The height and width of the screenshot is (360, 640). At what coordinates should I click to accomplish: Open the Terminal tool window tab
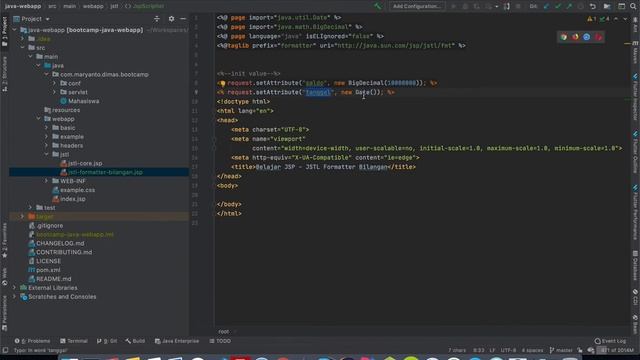pos(74,341)
